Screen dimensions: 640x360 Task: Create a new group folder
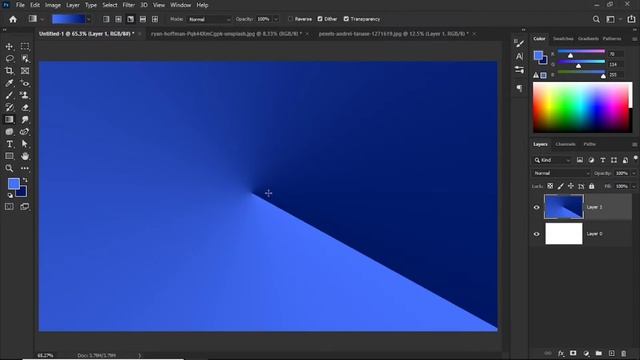[599, 353]
